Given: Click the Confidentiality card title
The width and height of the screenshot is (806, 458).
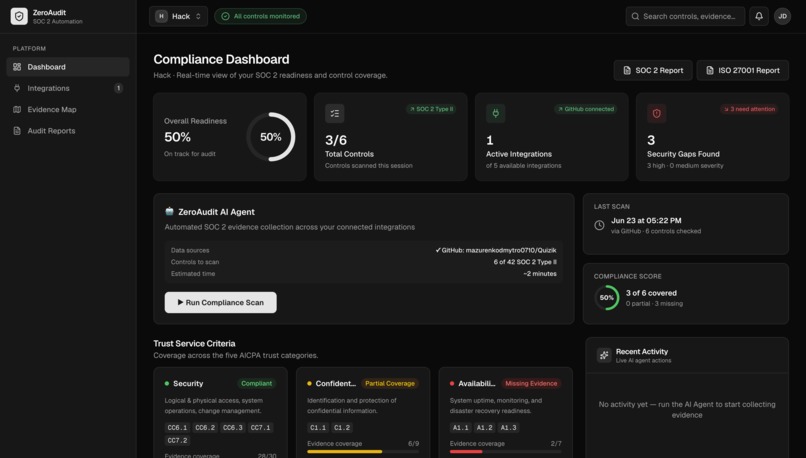Looking at the screenshot, I should (336, 383).
